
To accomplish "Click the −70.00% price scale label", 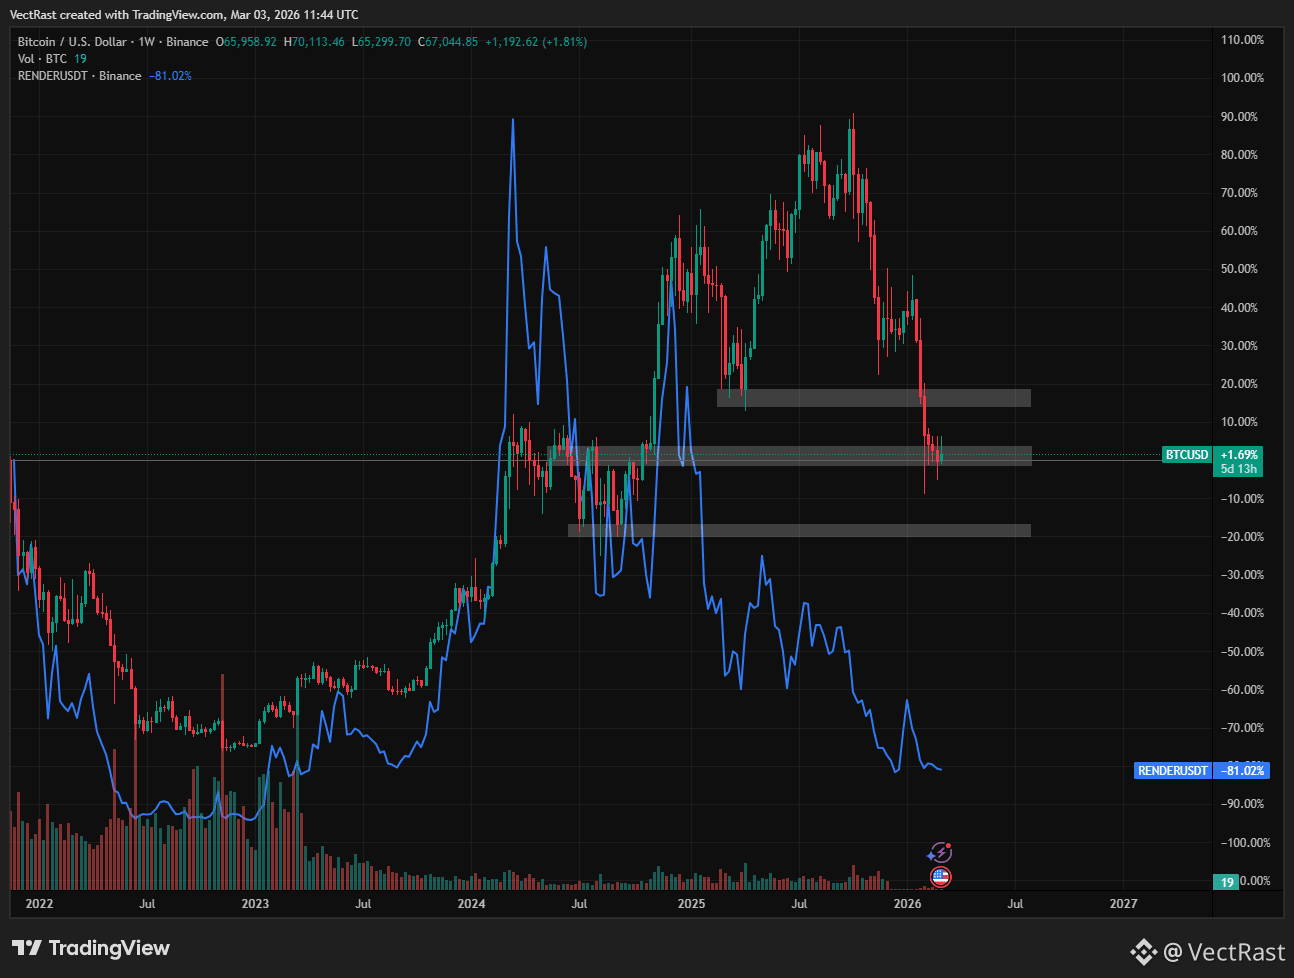I will pyautogui.click(x=1242, y=728).
